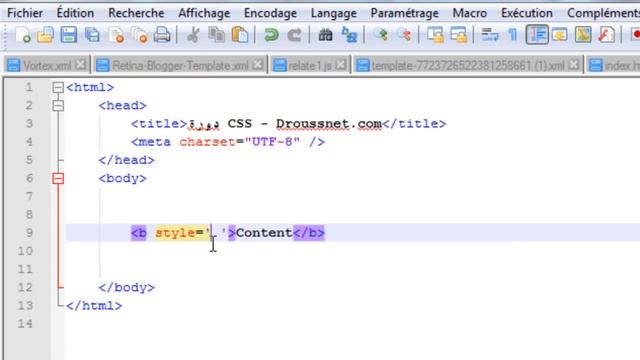Screen dimensions: 640x360
Task: Click the <title> opening tag on line 3
Action: (159, 124)
